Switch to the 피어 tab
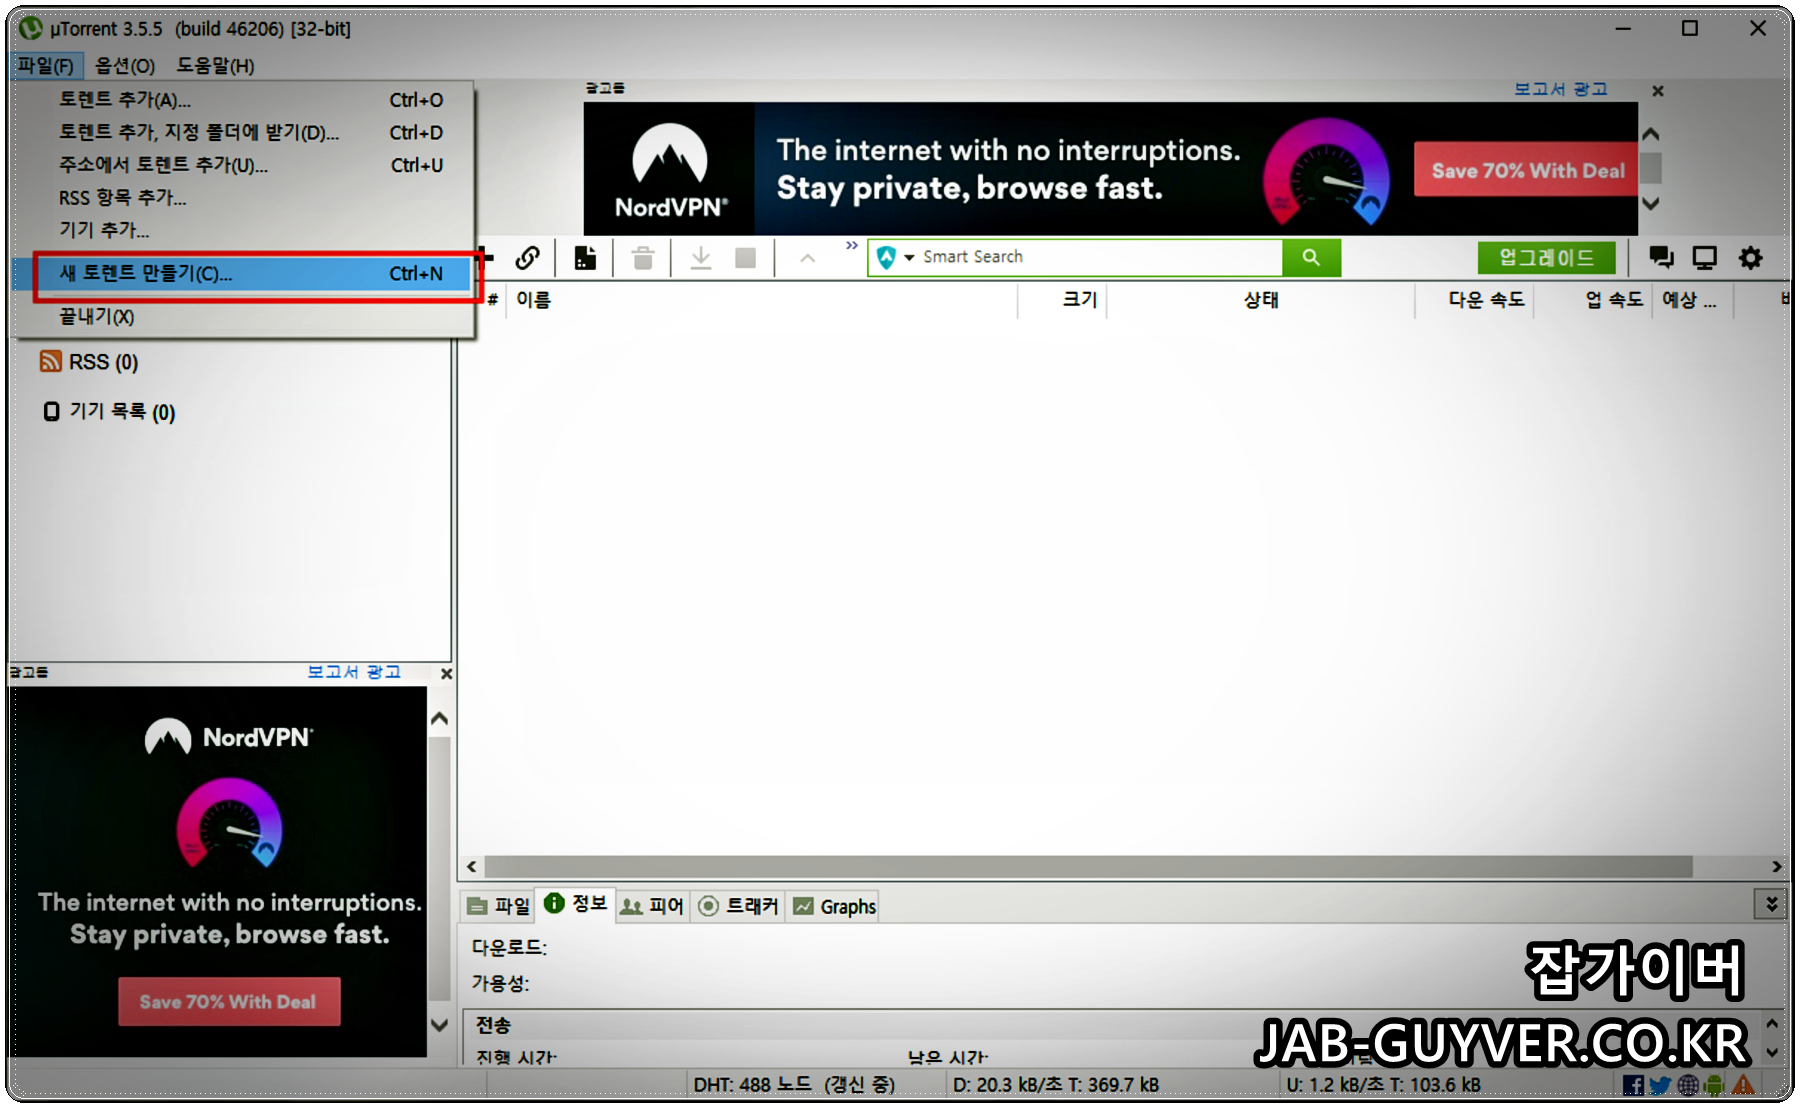1800x1108 pixels. click(652, 906)
